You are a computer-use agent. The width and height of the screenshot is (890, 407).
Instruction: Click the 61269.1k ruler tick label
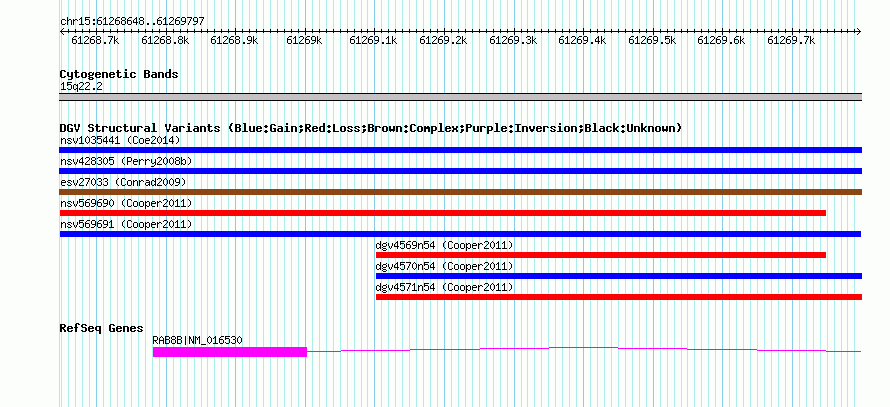coord(373,40)
